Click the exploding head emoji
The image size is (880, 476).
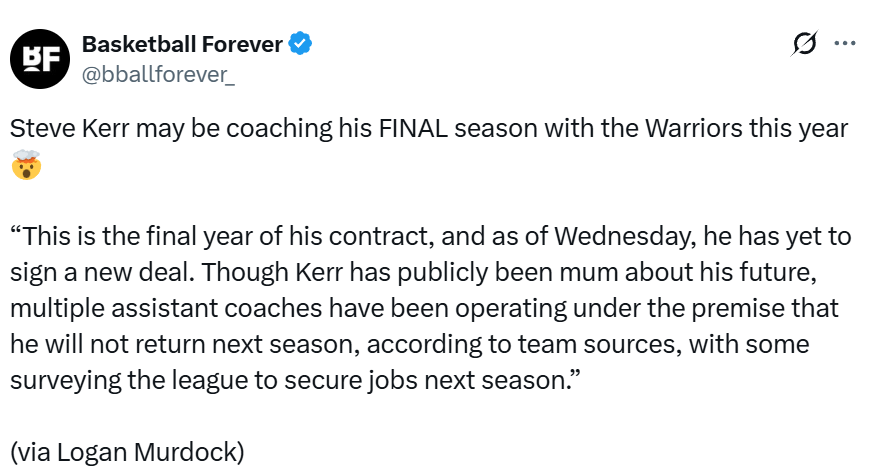point(26,165)
